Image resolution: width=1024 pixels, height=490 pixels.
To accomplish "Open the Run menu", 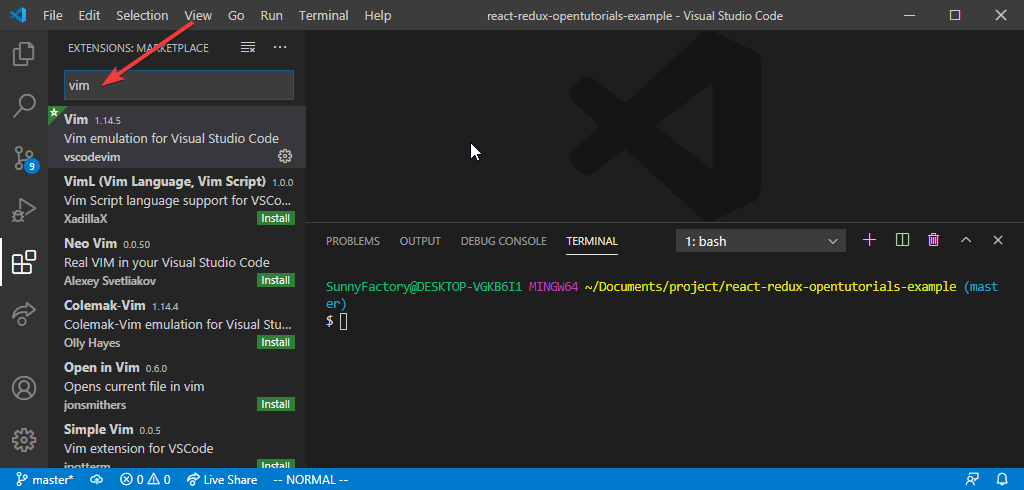I will coord(271,15).
